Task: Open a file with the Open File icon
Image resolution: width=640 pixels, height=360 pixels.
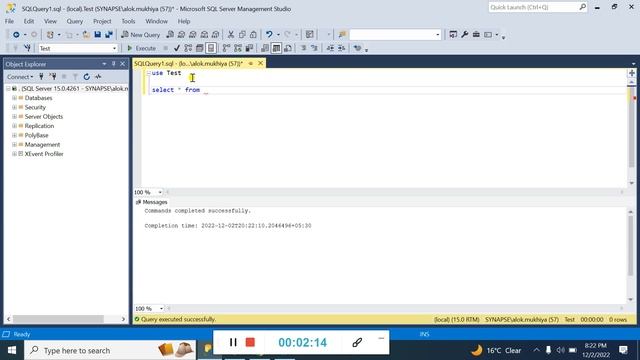Action: pos(86,35)
